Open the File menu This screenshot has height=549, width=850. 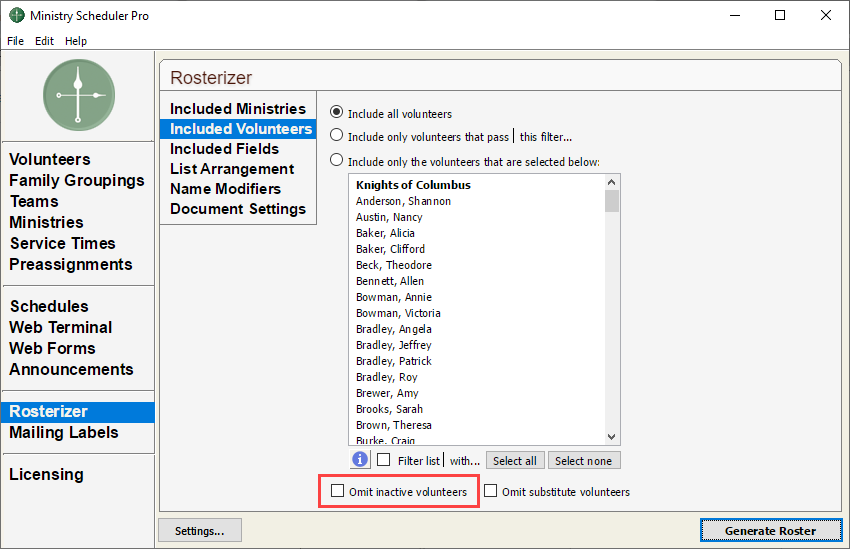point(15,41)
